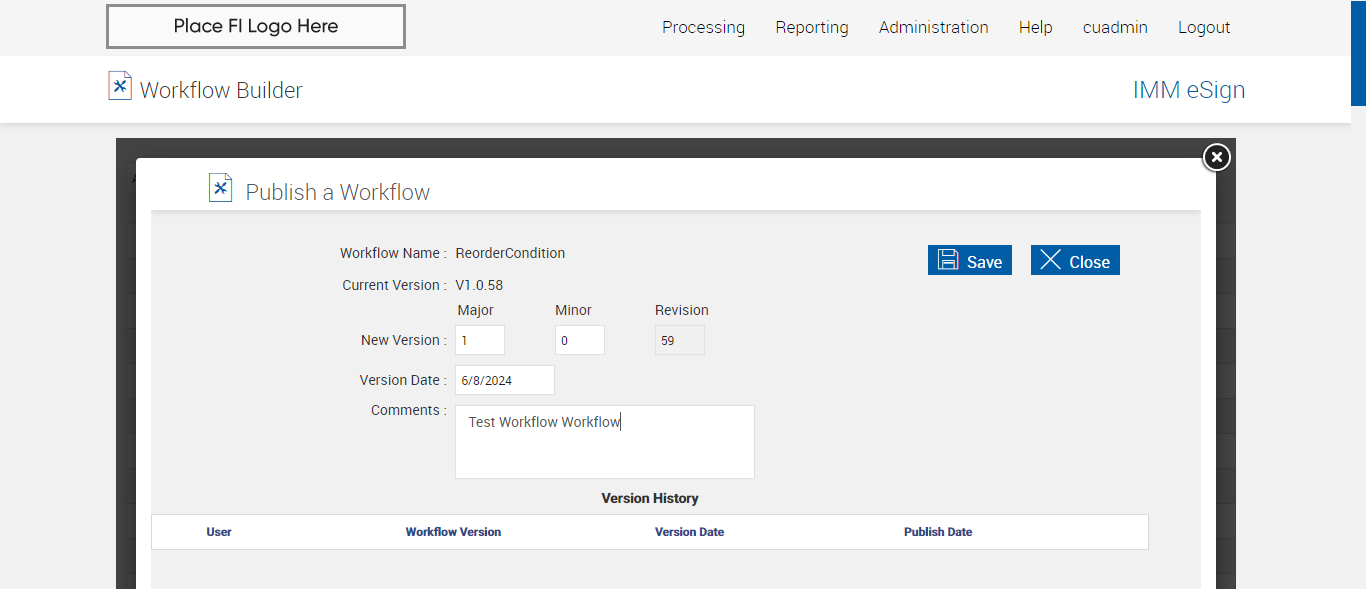
Task: Click the Place FI Logo Here placeholder
Action: [256, 27]
